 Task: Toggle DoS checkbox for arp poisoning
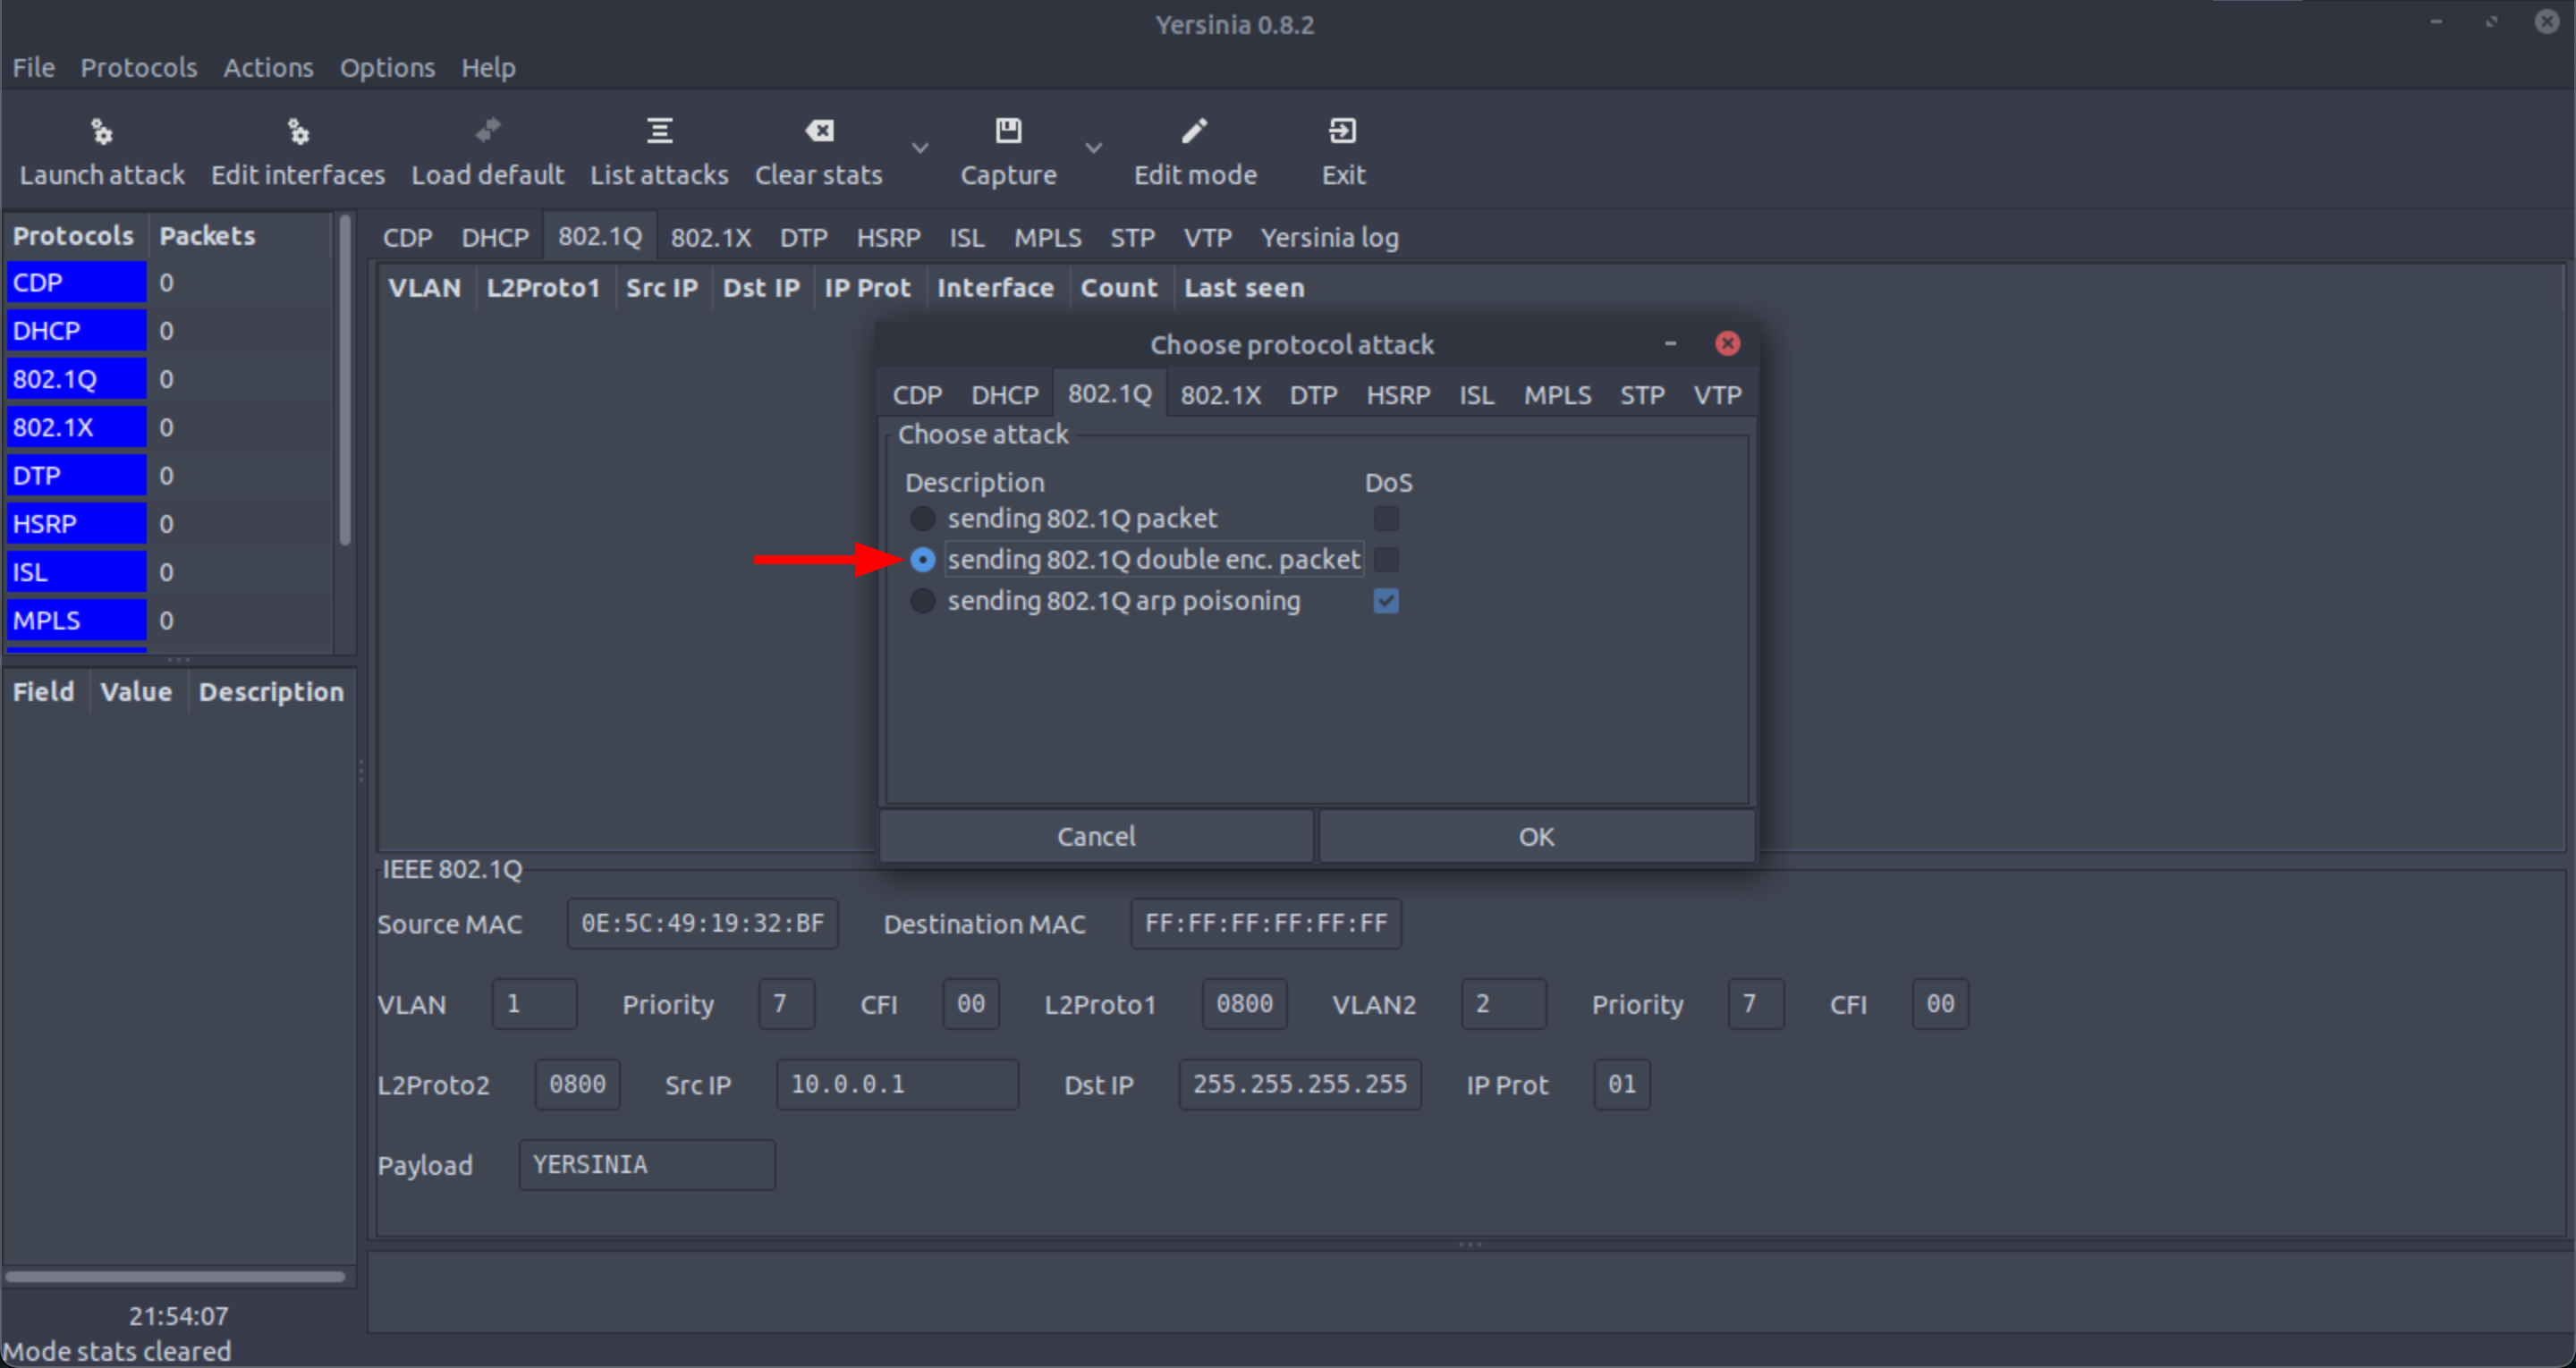(x=1385, y=601)
